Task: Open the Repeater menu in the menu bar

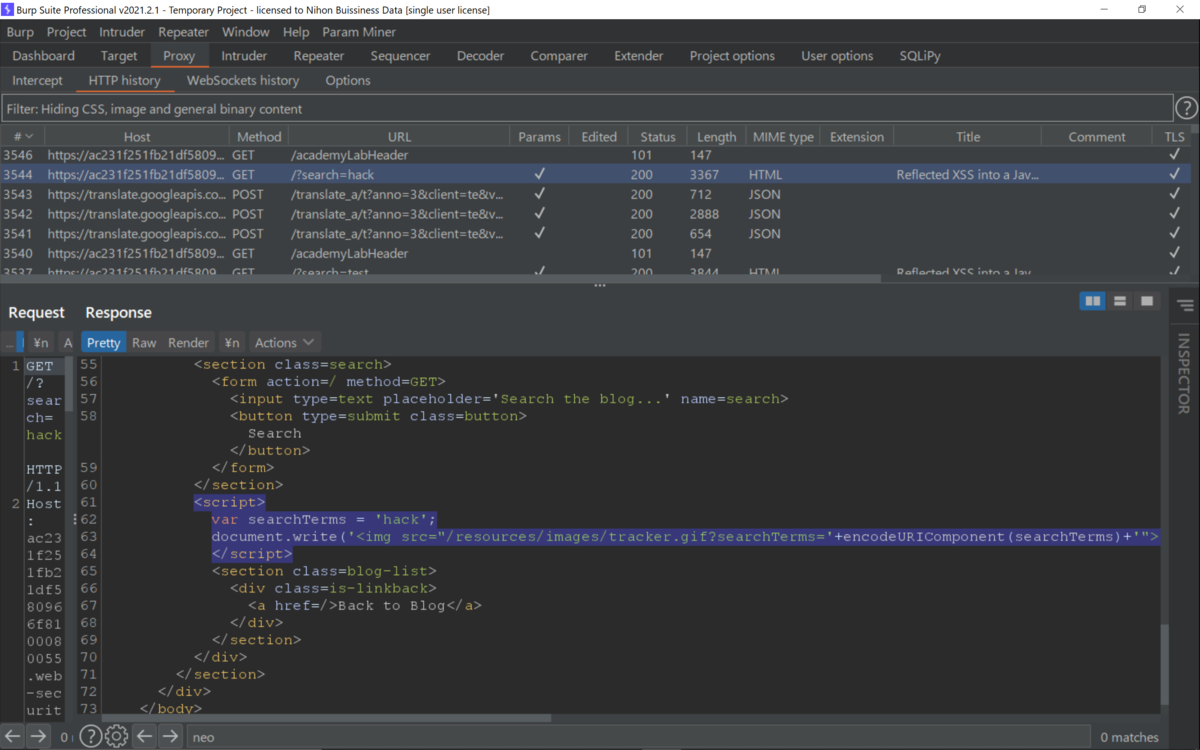Action: [183, 31]
